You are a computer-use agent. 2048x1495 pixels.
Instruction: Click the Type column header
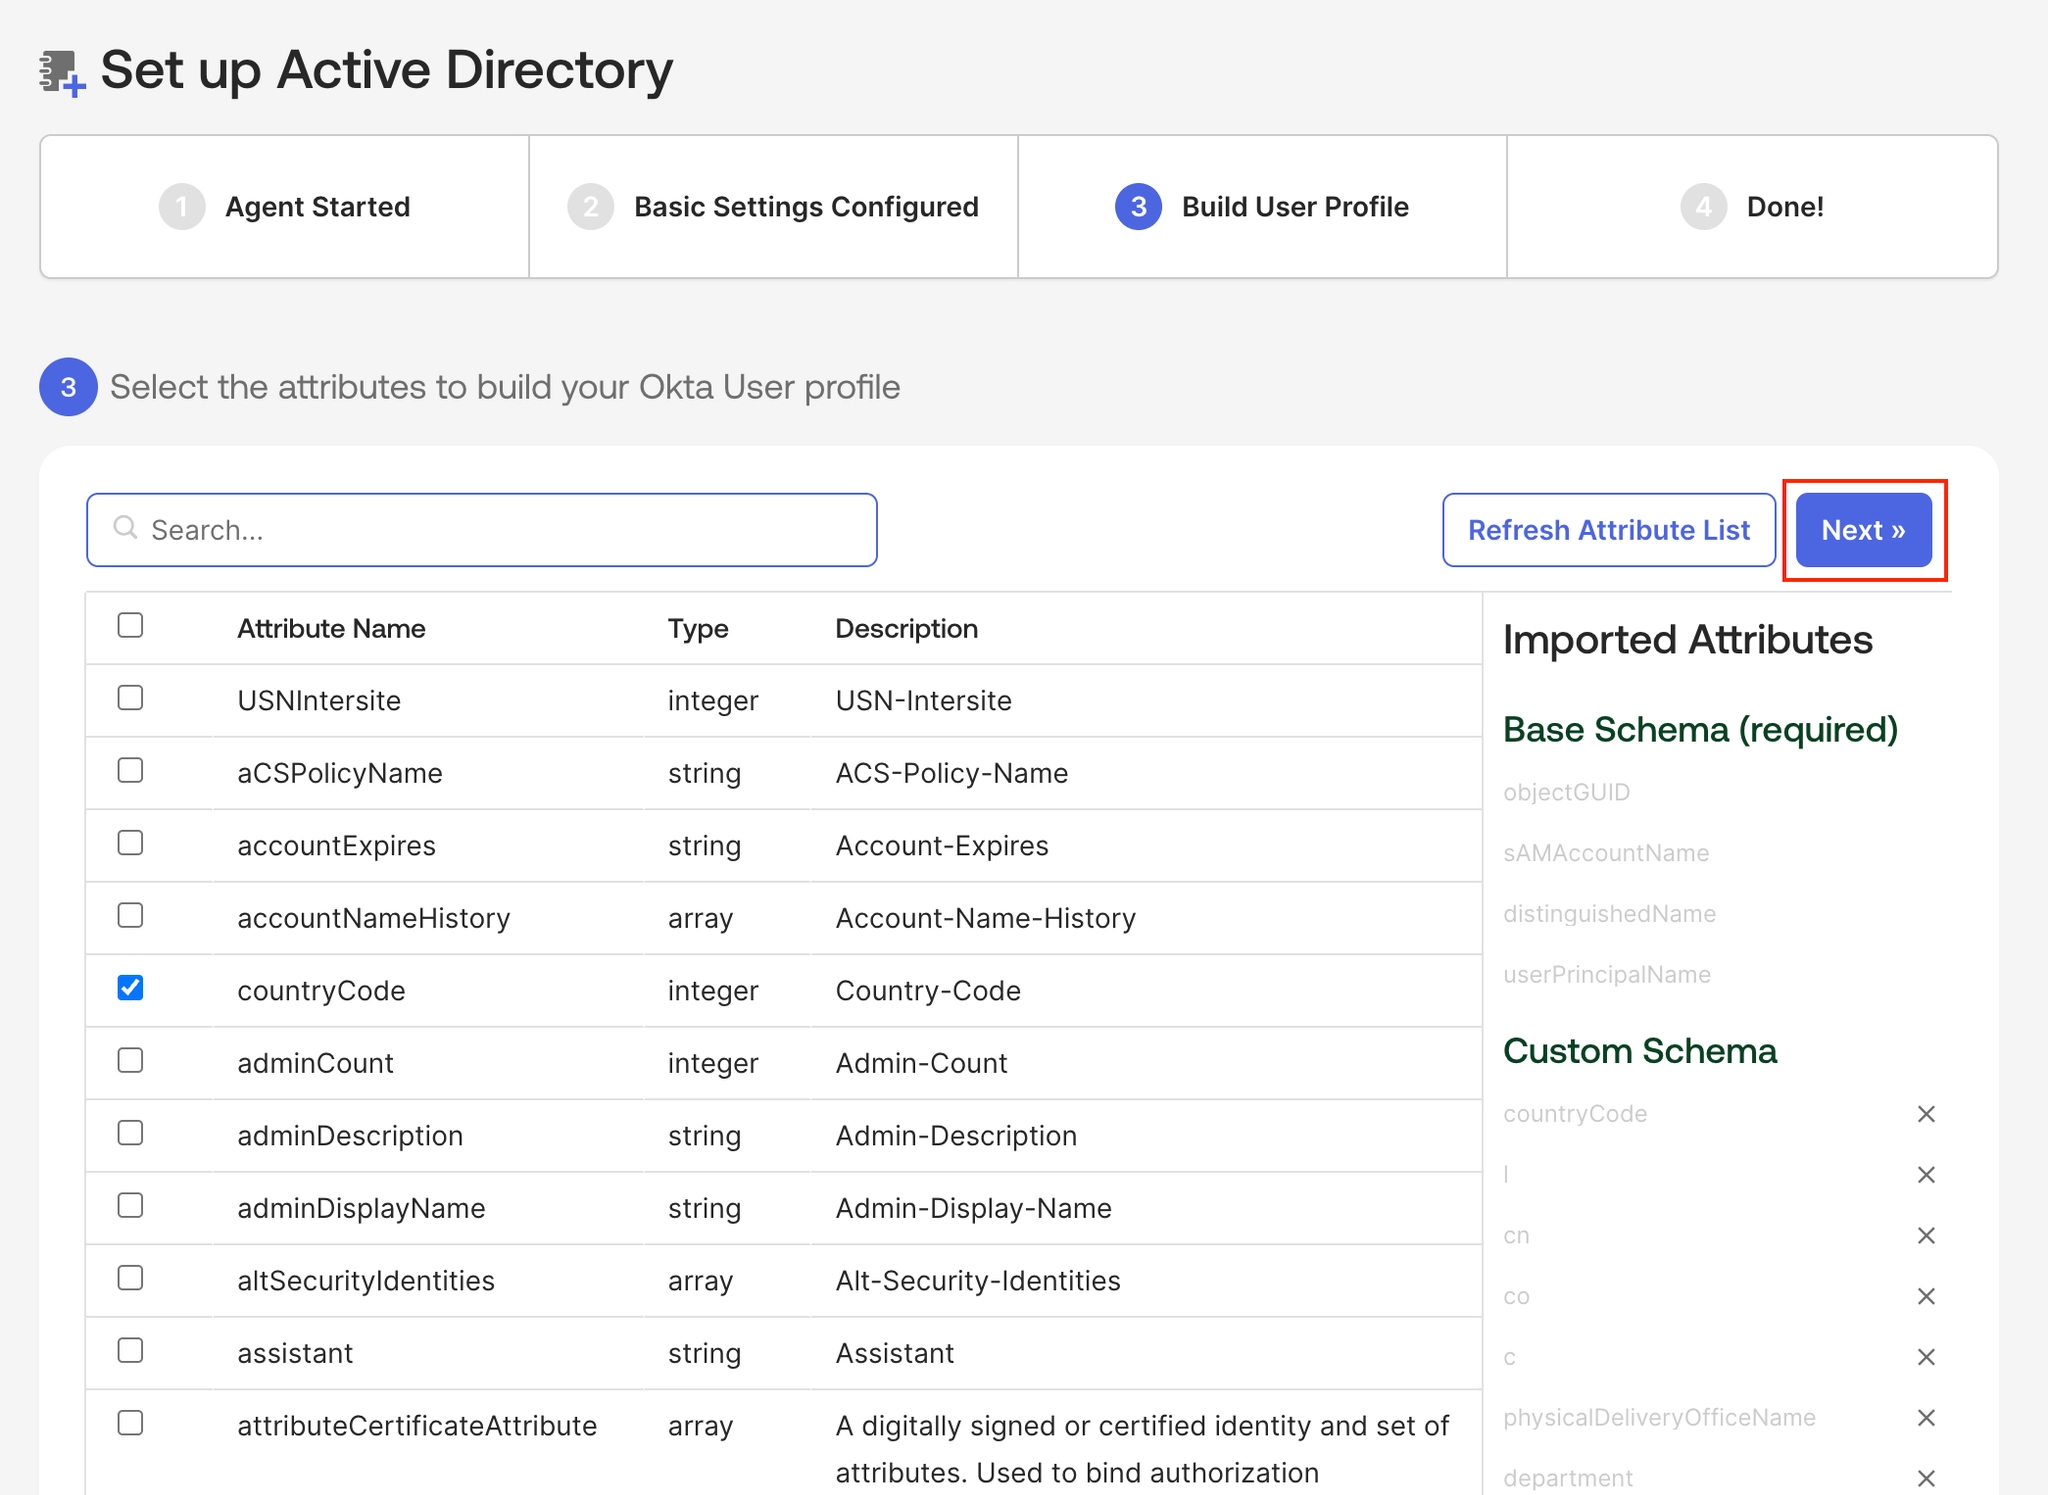click(x=698, y=629)
